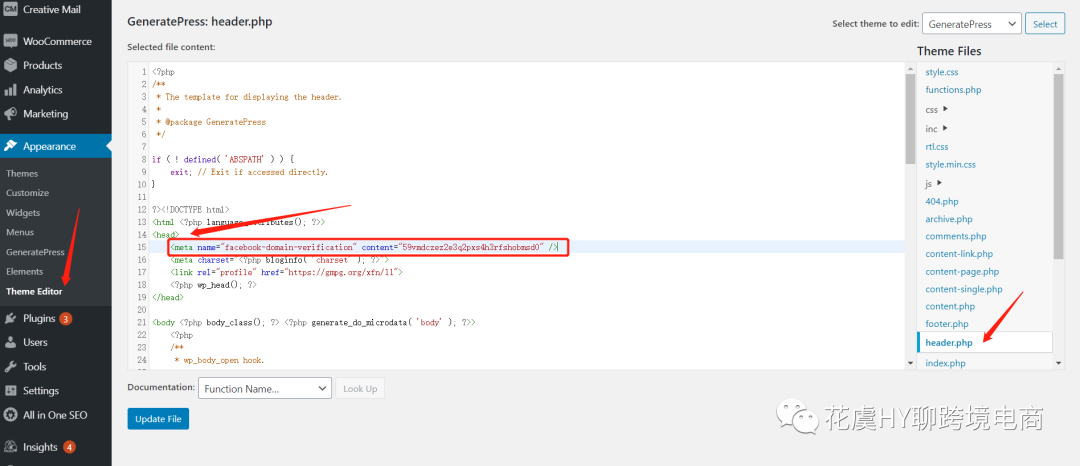
Task: Open the Settings menu label
Action: 41,390
